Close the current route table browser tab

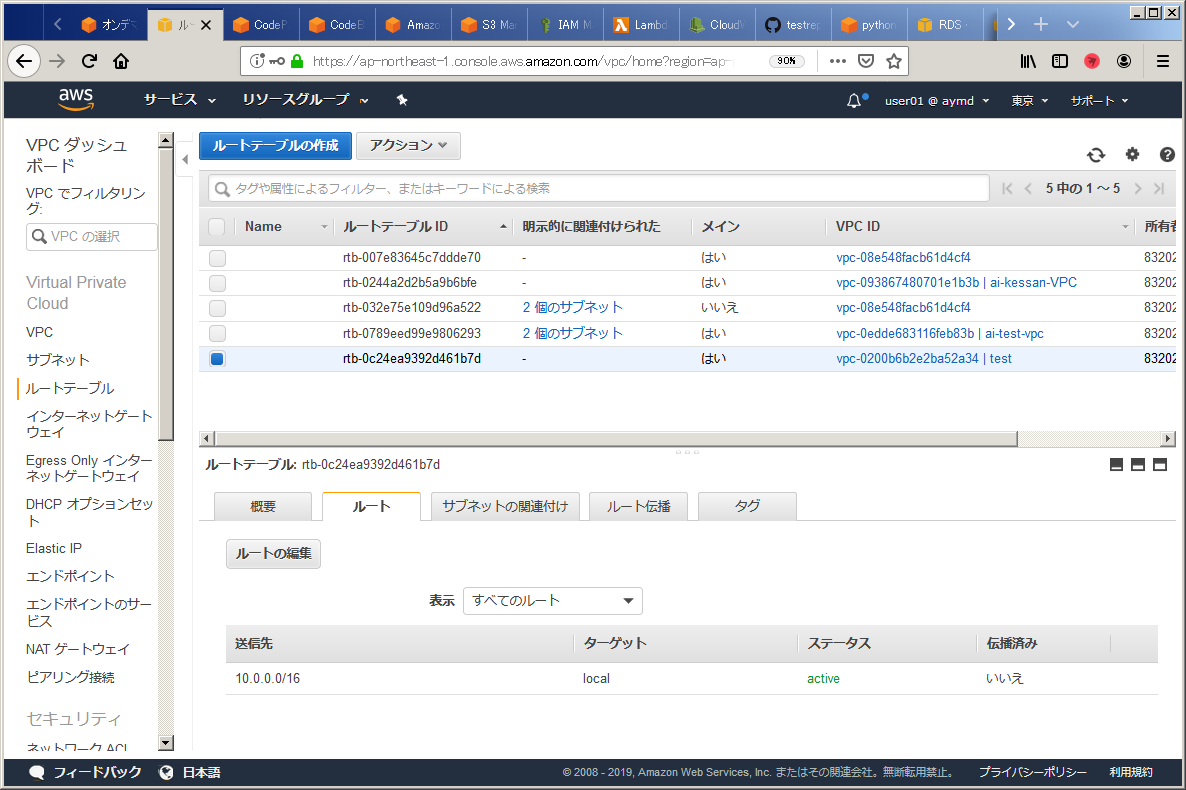pos(206,25)
